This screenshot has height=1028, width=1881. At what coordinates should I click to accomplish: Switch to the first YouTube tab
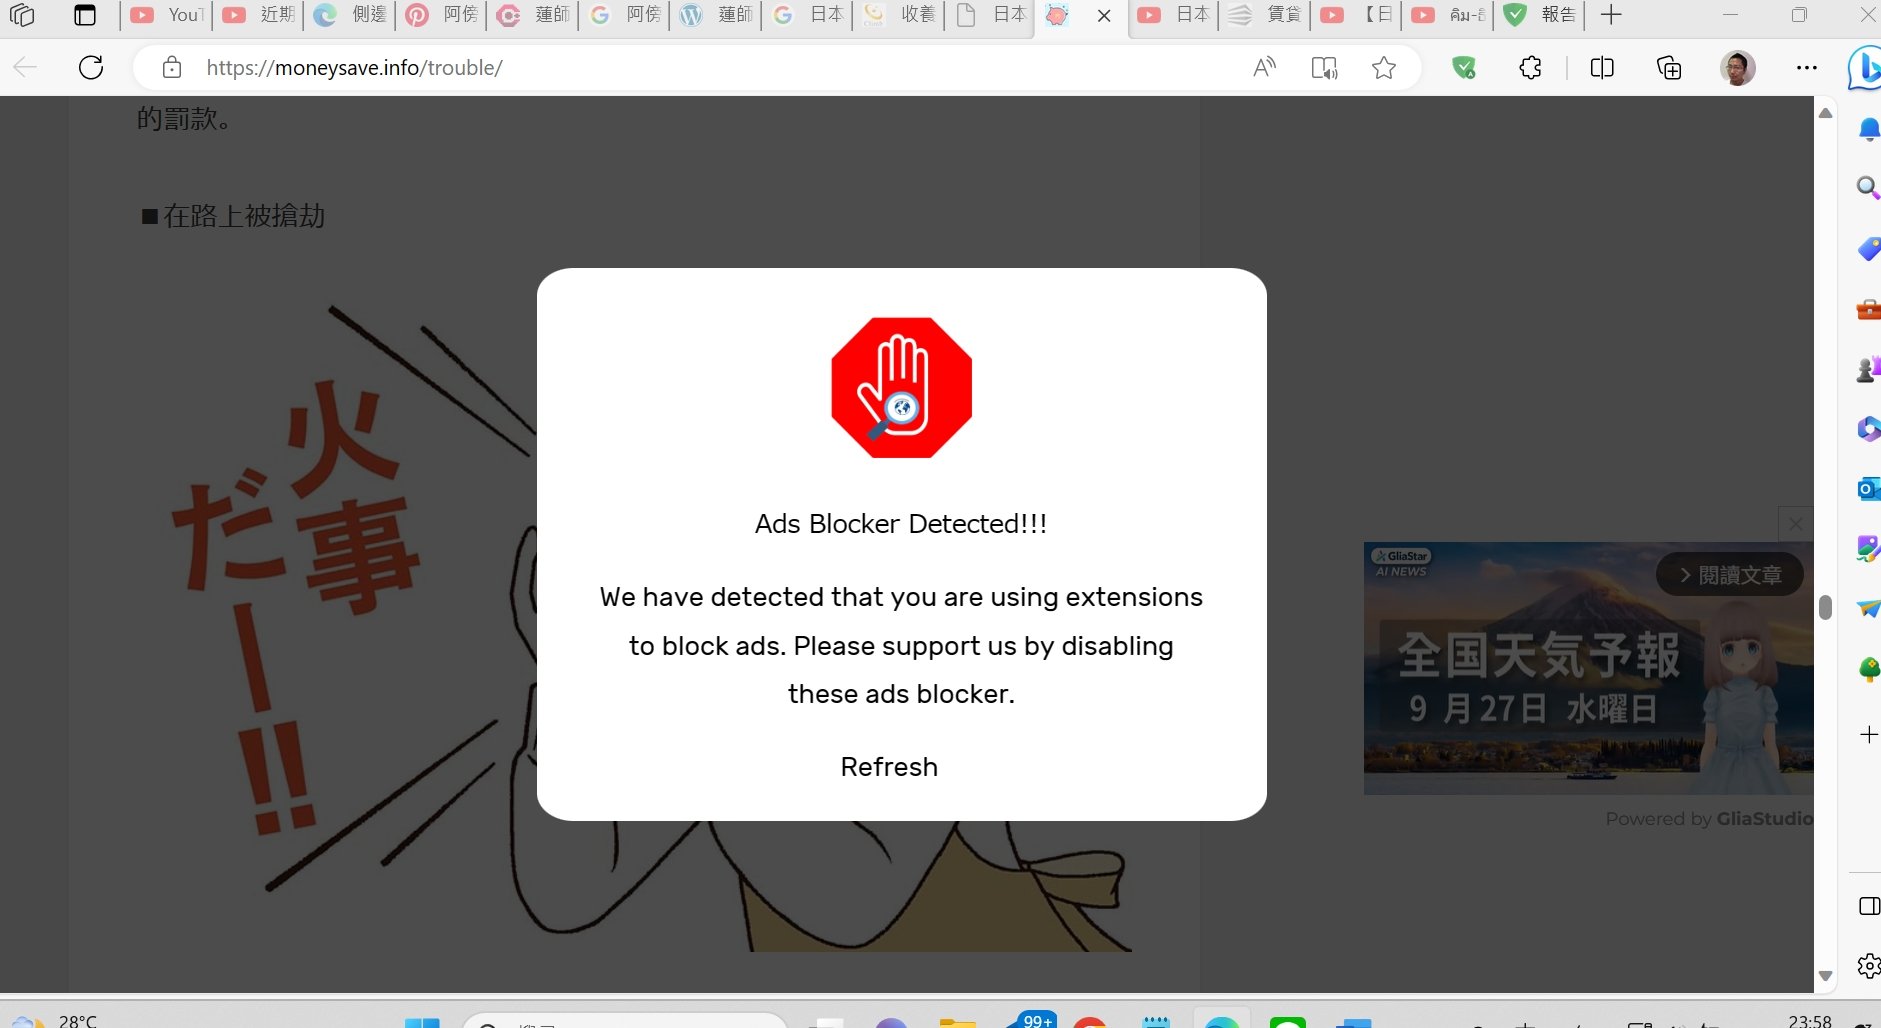pos(166,15)
